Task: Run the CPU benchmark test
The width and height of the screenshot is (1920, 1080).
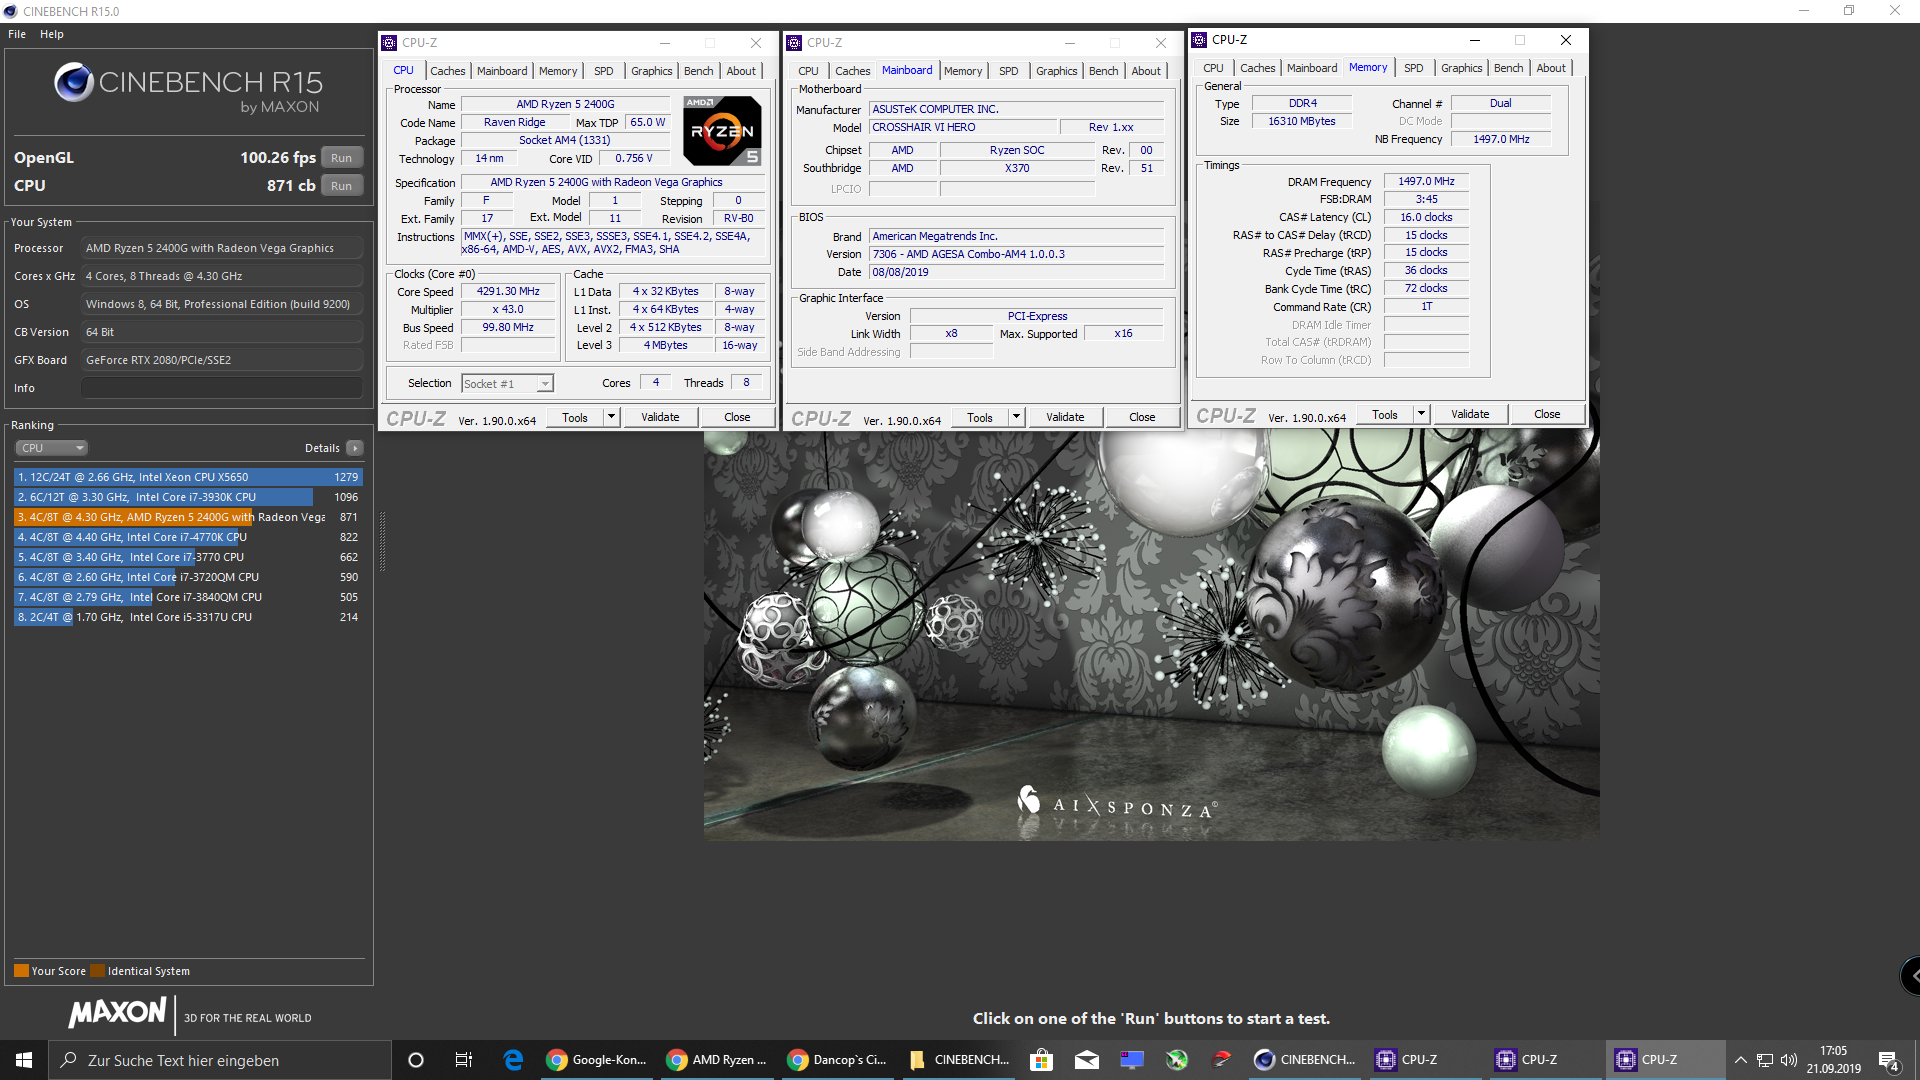Action: [341, 186]
